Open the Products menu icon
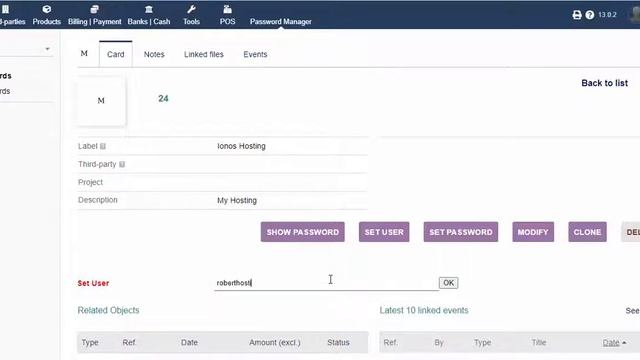 (x=47, y=9)
